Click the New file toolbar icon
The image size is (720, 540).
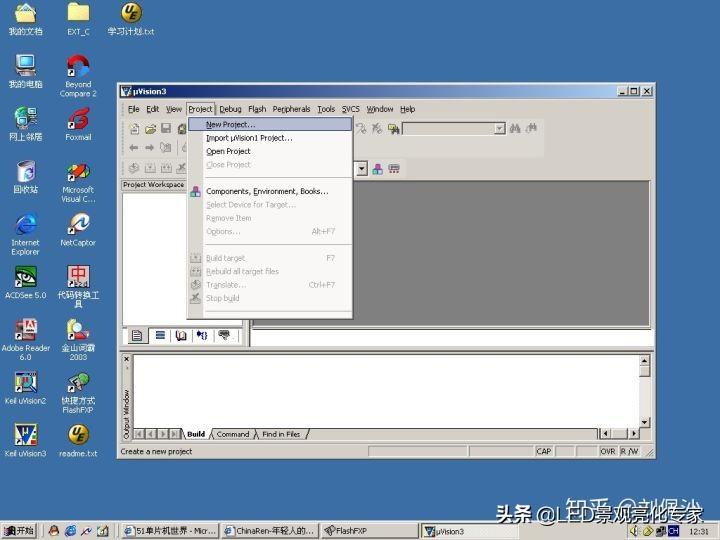135,129
